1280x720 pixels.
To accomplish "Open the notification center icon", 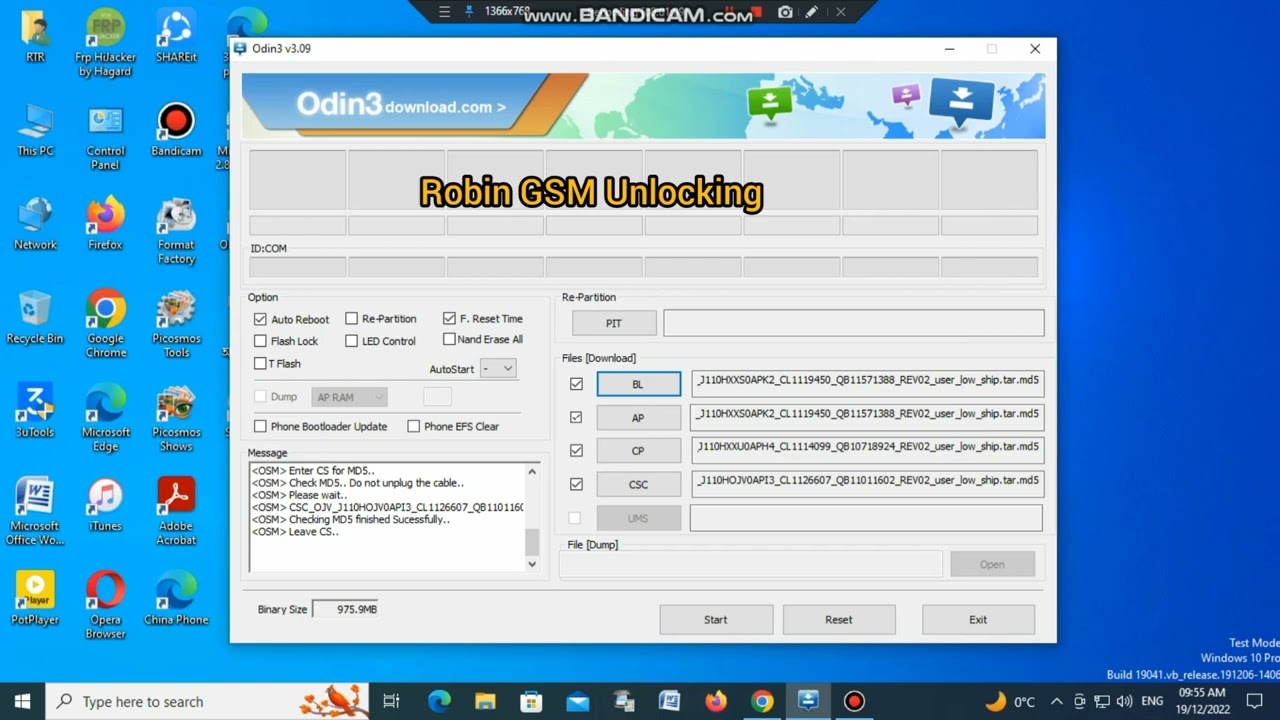I will click(x=1255, y=701).
